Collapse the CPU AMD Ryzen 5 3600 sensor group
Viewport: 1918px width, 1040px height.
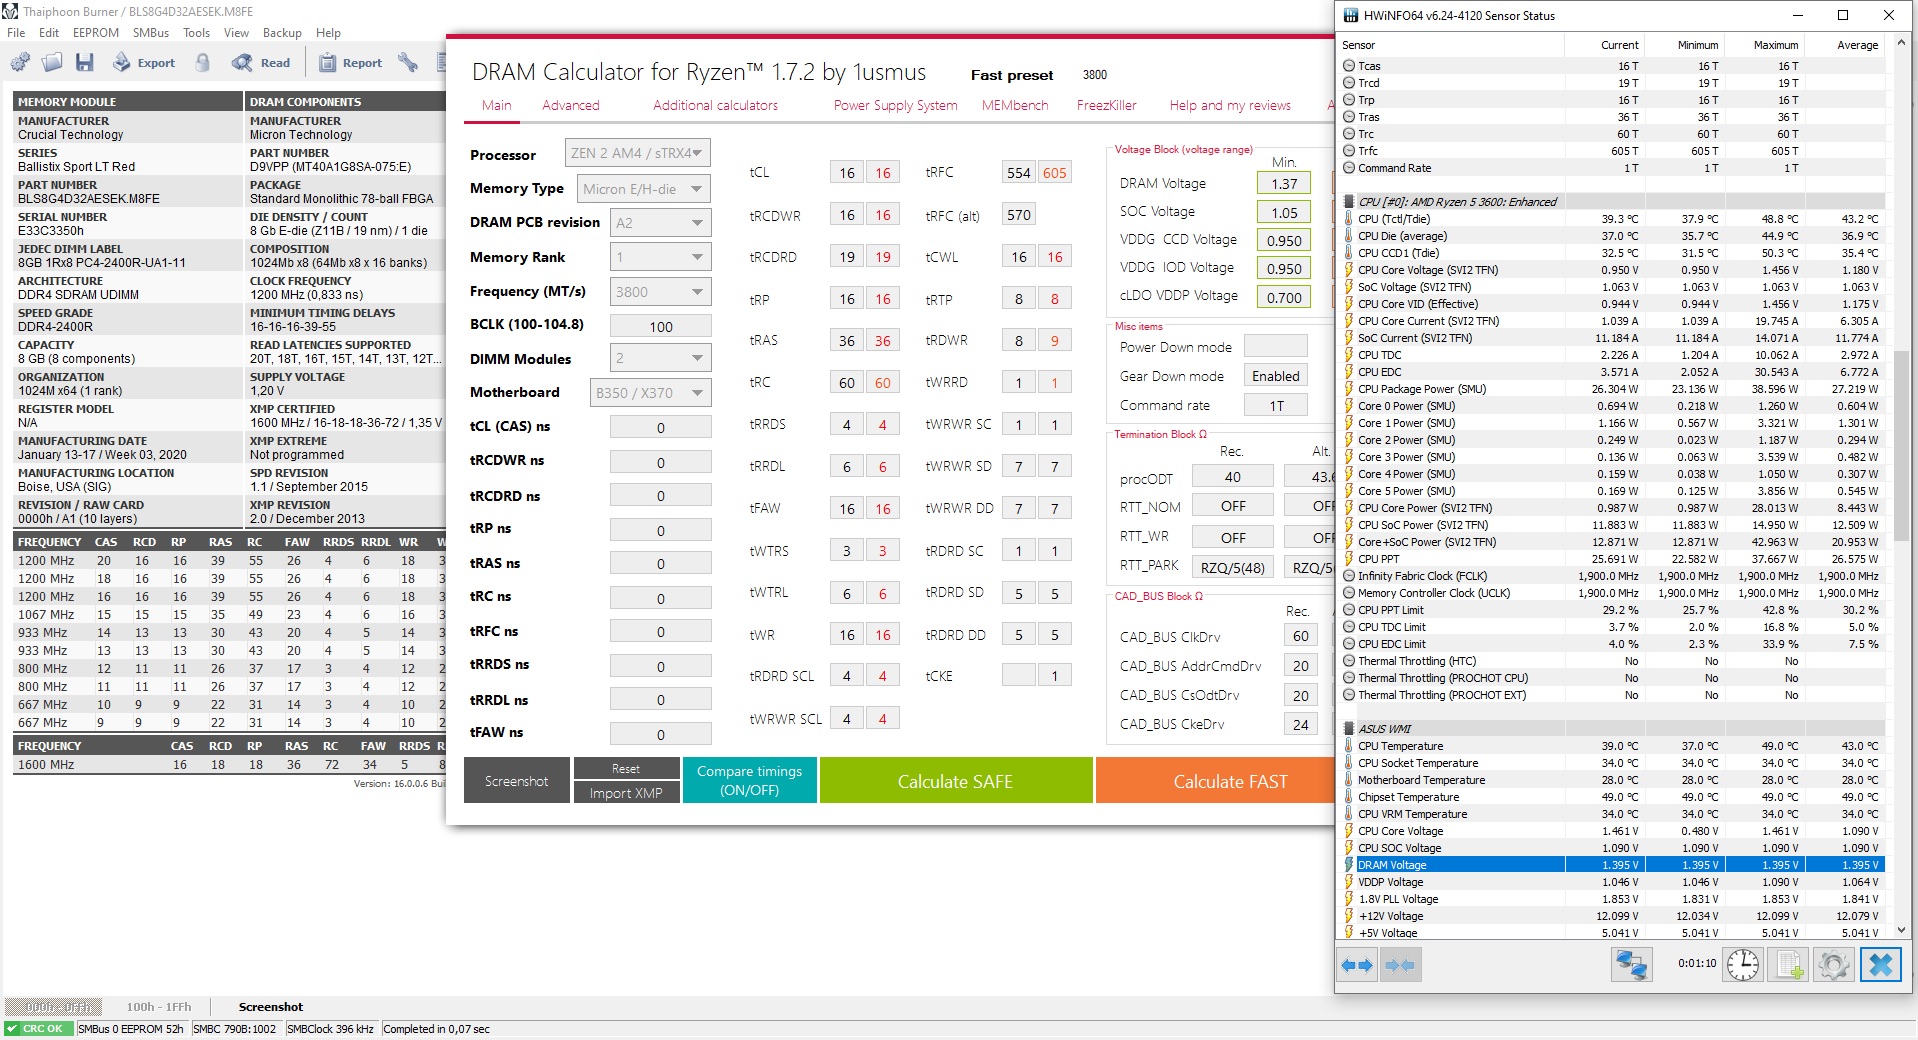tap(1349, 202)
